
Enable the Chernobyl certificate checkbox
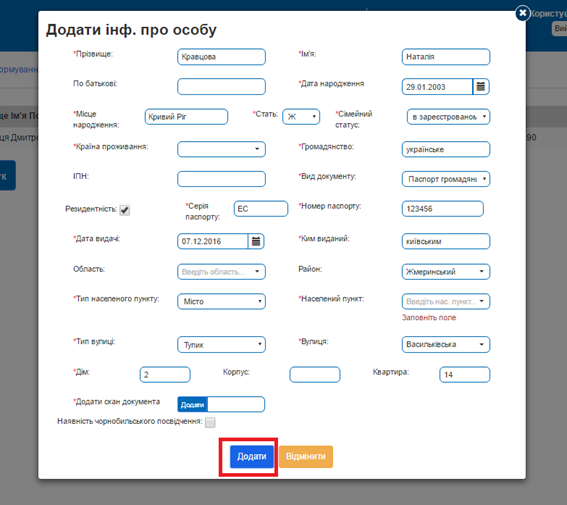point(210,422)
